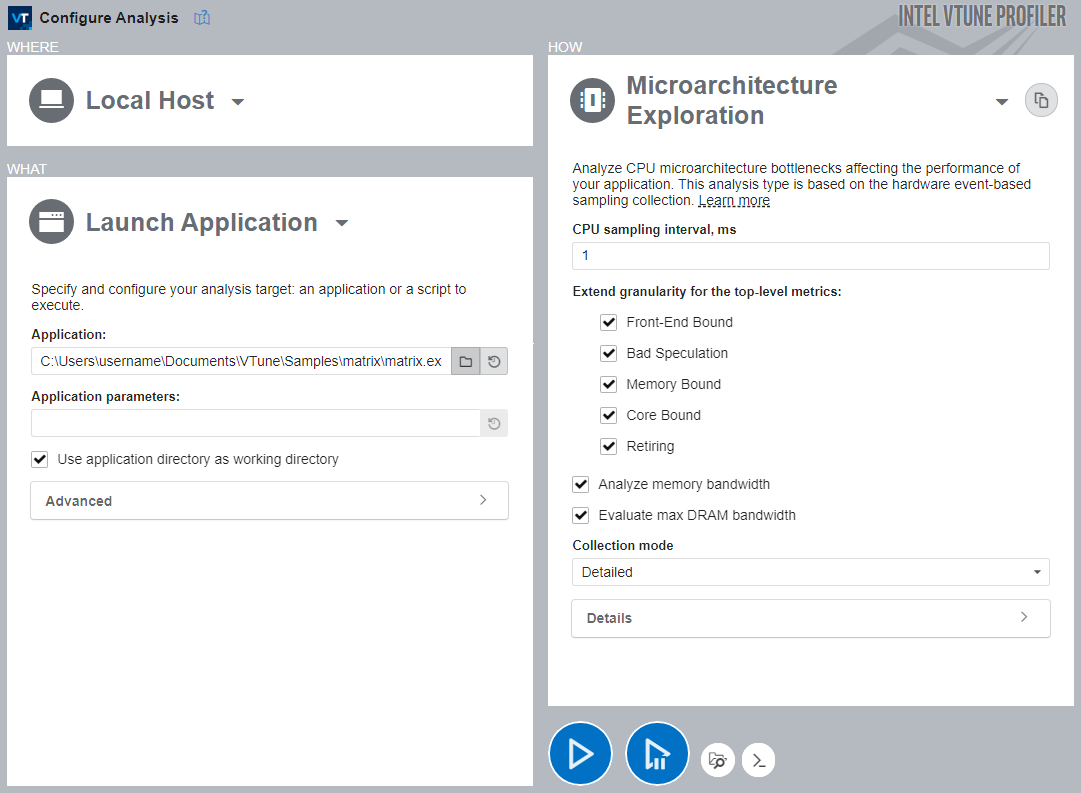Disable Analyze memory bandwidth
Screen dimensions: 1081x793
pyautogui.click(x=581, y=484)
